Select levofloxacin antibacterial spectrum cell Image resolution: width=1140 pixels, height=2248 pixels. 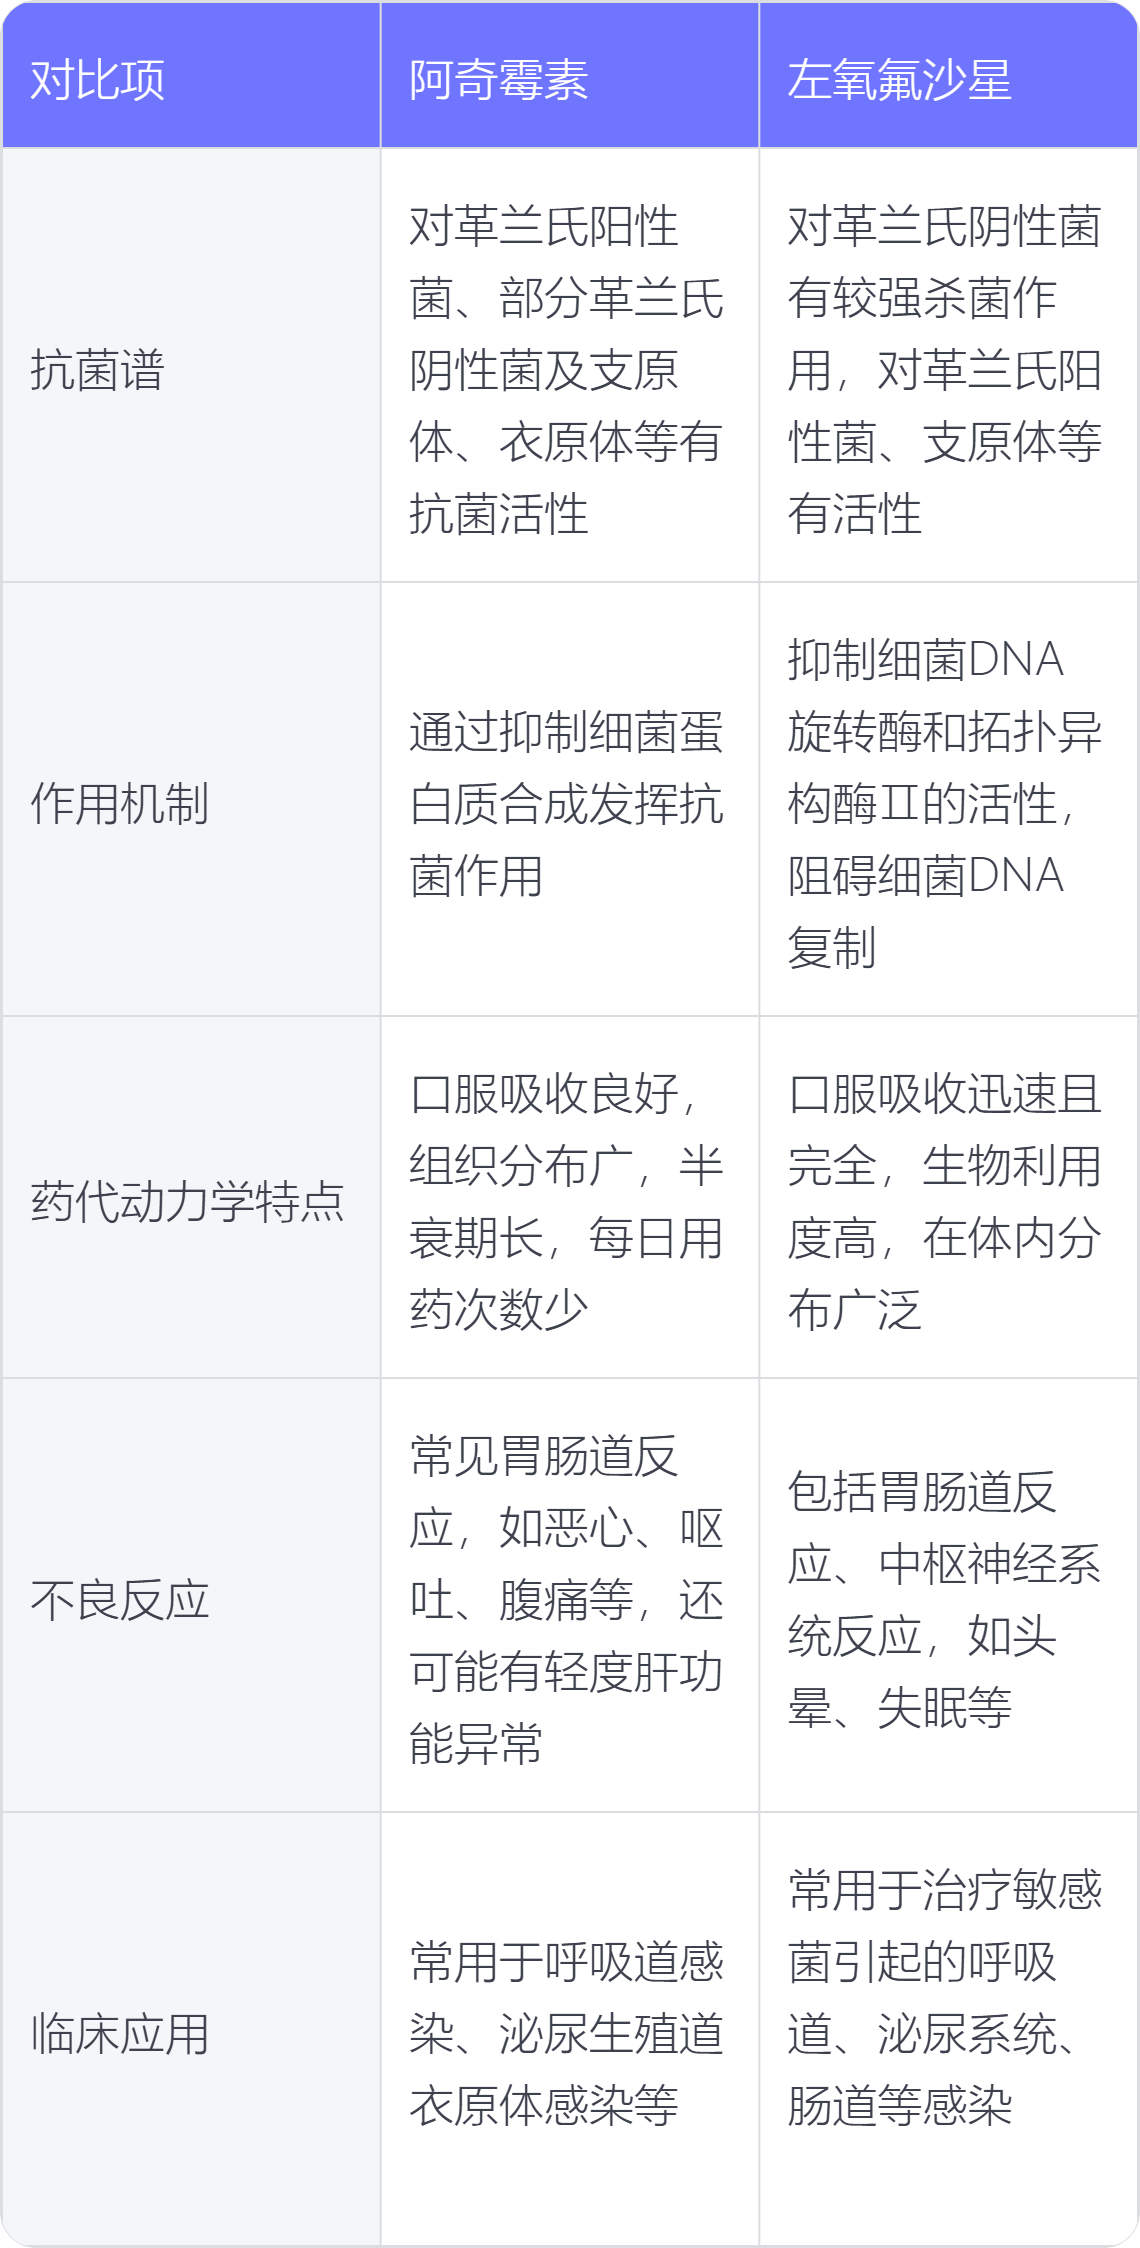click(948, 366)
